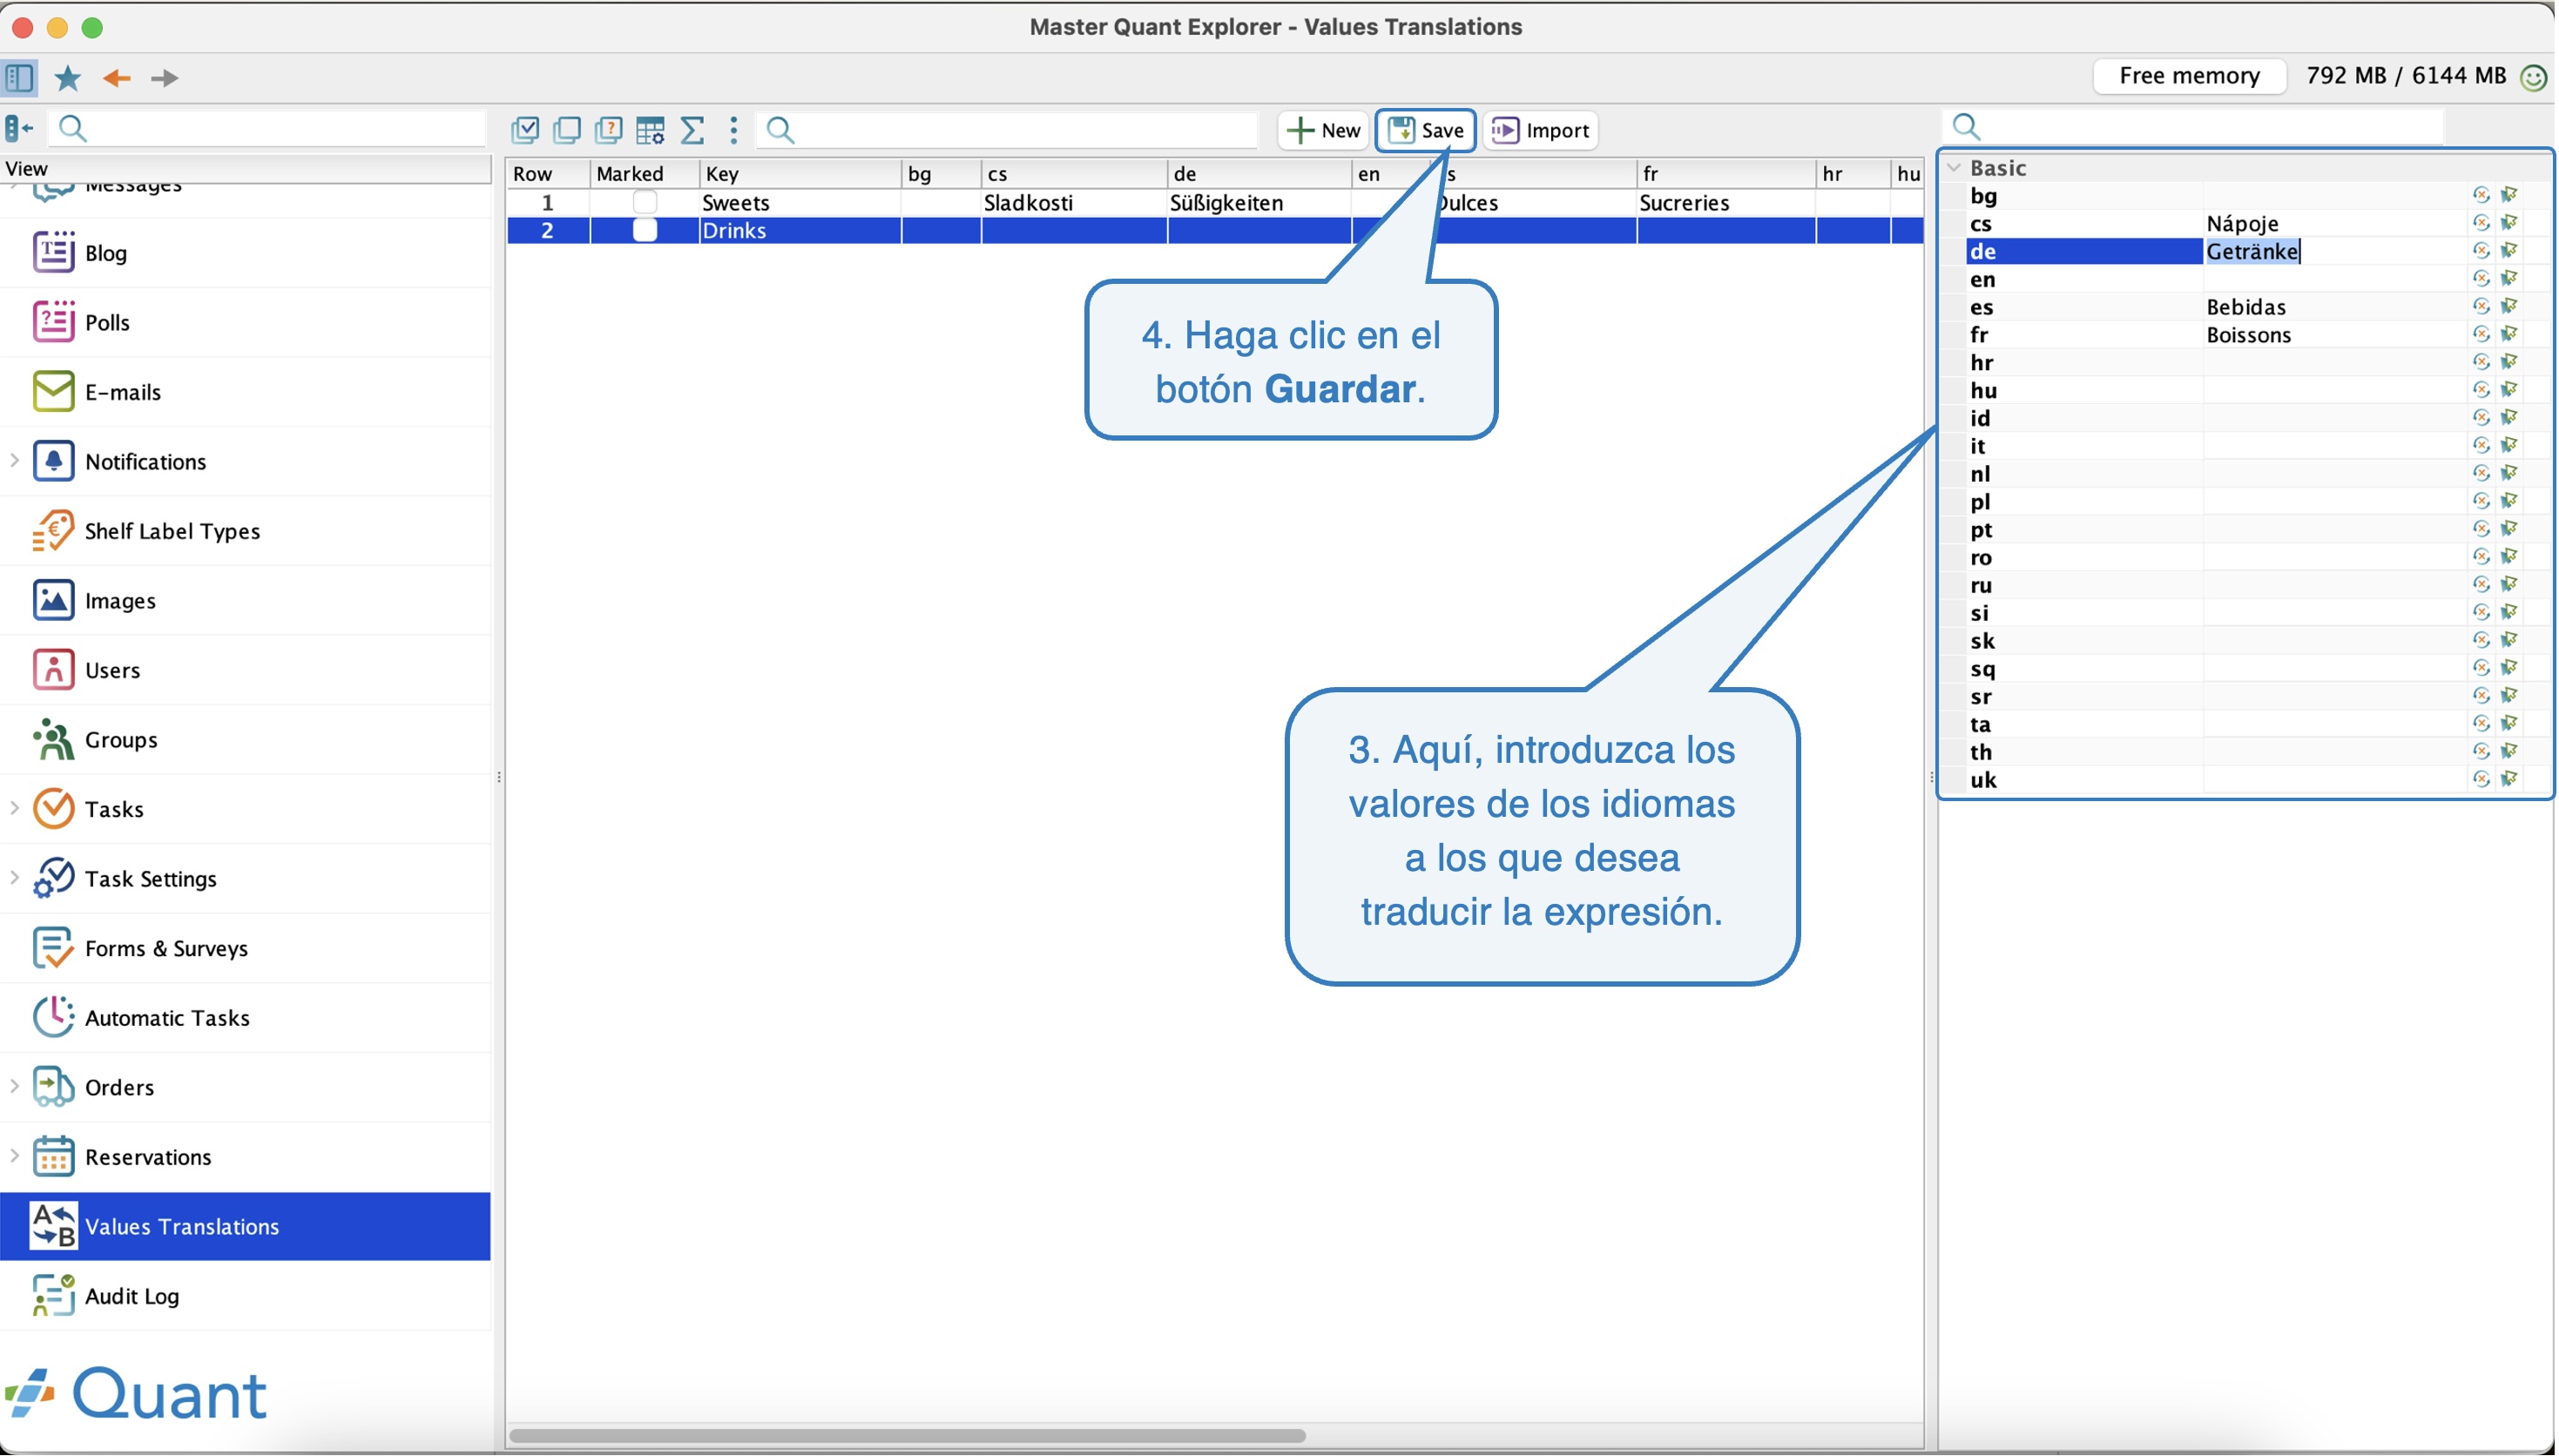Select the pl language row
The image size is (2559, 1456).
[x=2245, y=501]
